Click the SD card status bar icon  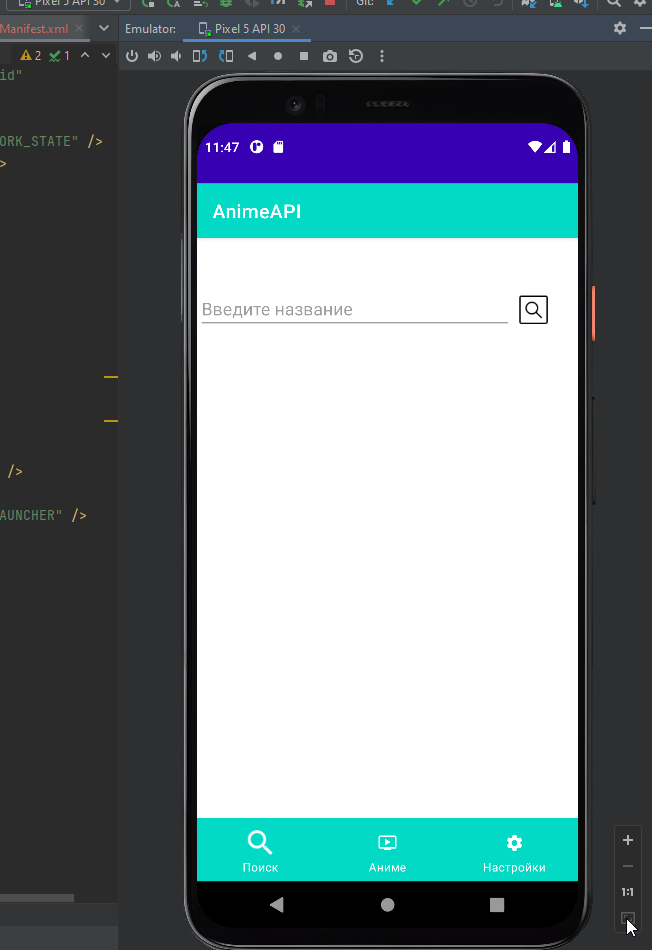pos(278,147)
